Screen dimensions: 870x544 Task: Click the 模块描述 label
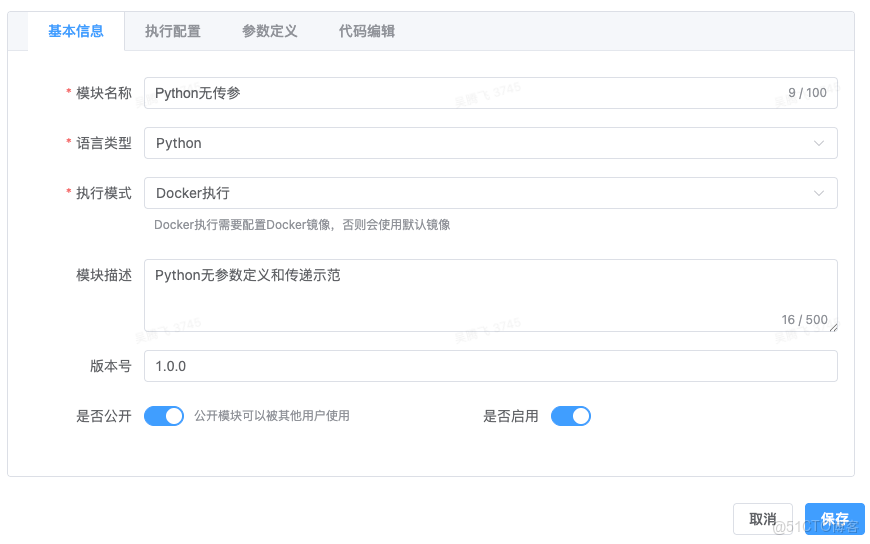click(104, 275)
